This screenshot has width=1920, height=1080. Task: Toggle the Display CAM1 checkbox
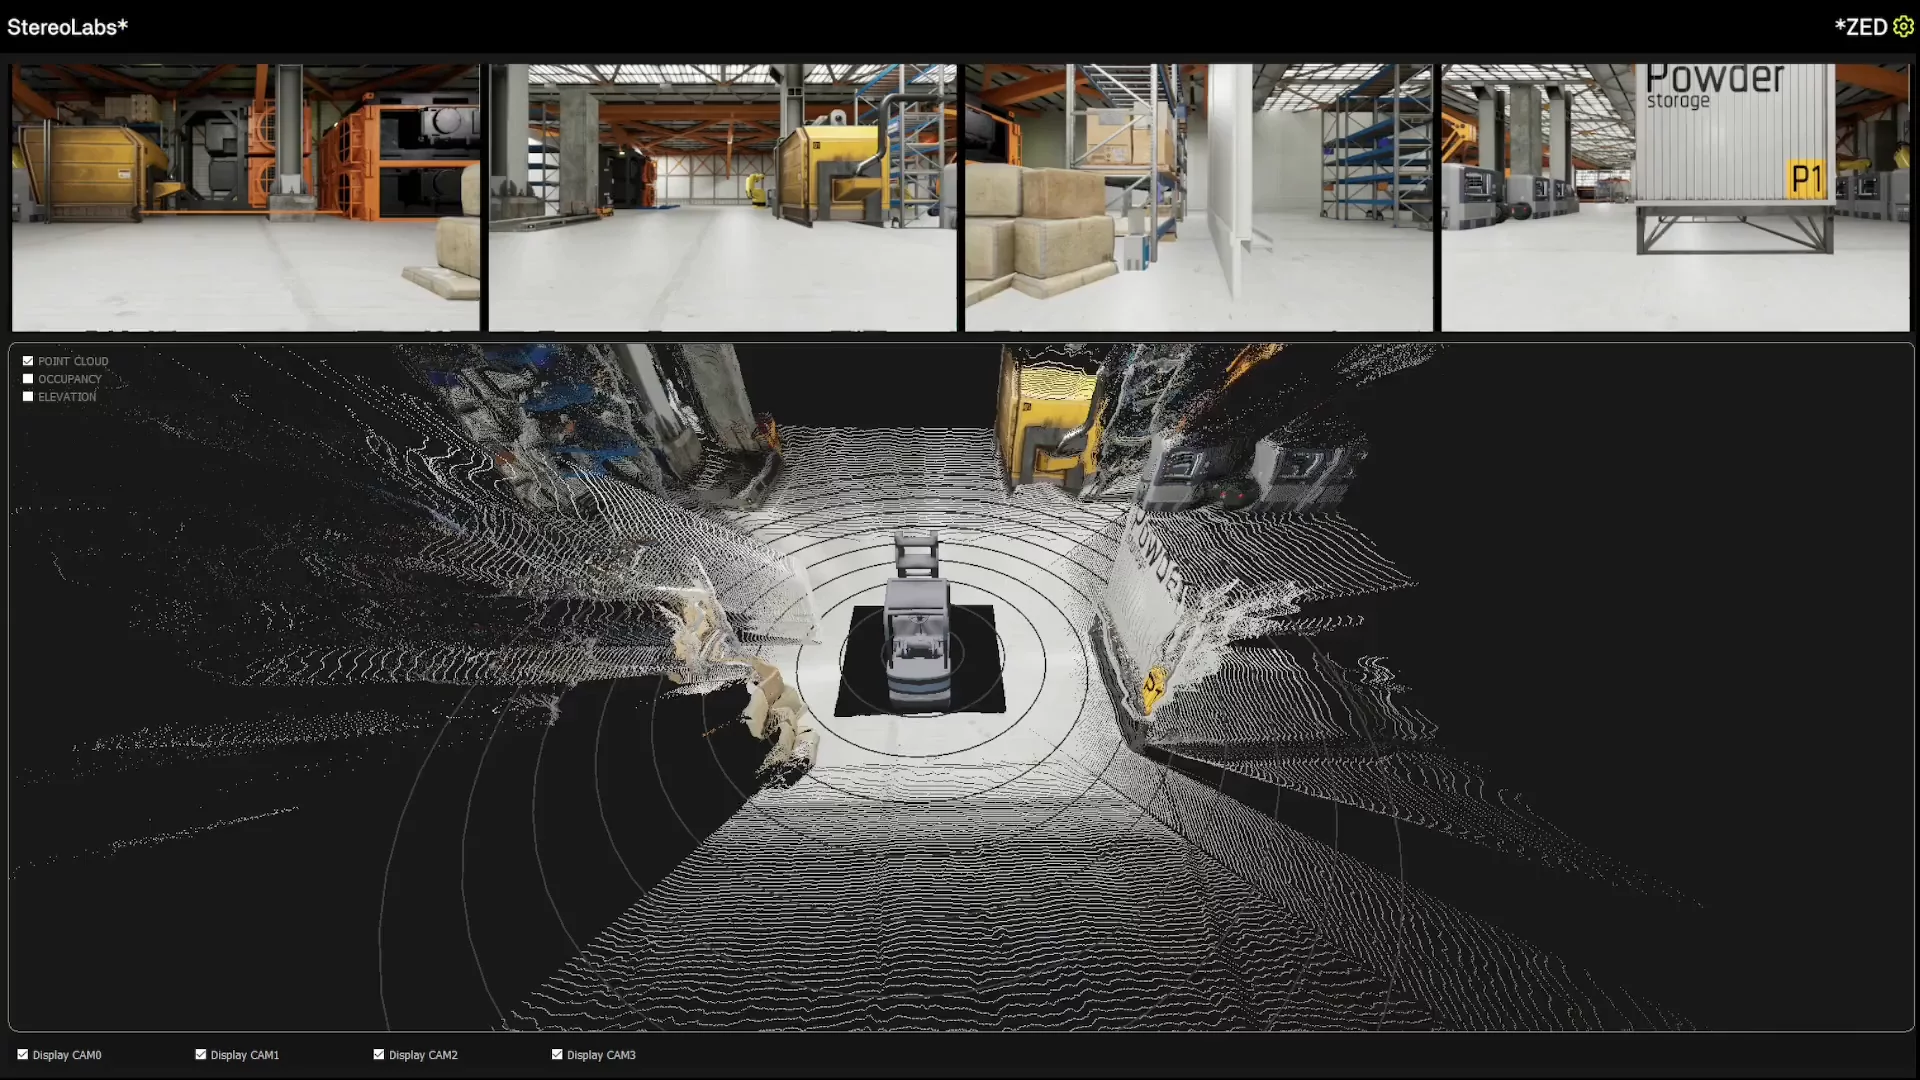tap(201, 1054)
